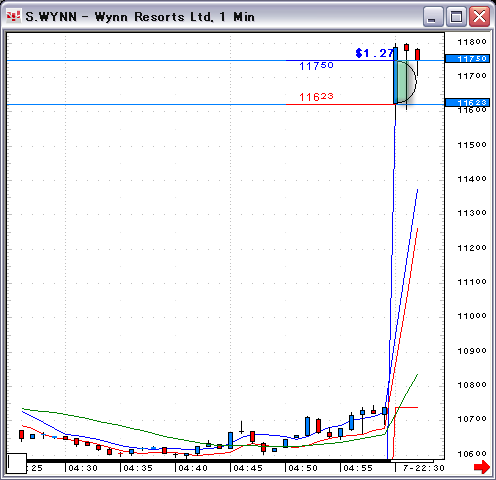Screen dimensions: 496x480
Task: Close the S.WYNN chart window
Action: tap(479, 17)
